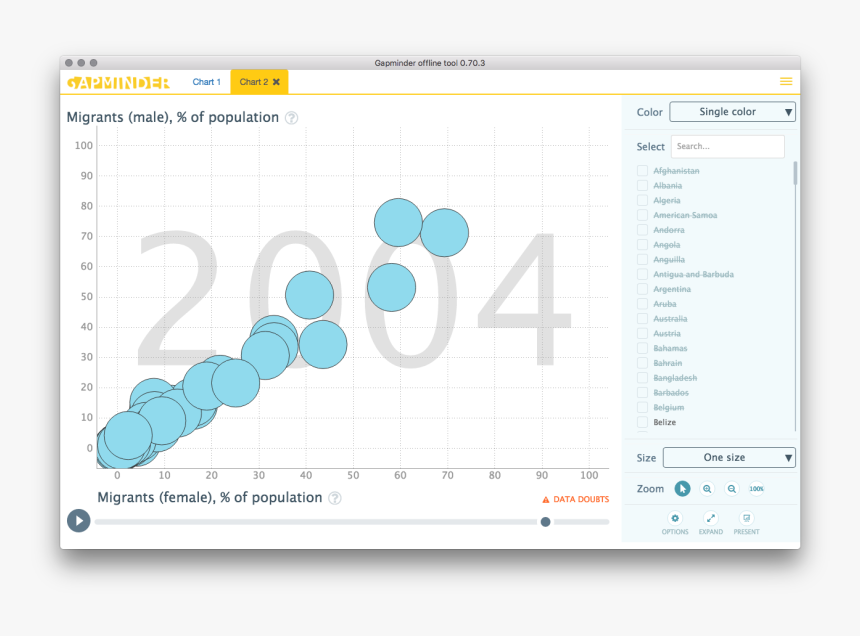Screen dimensions: 860x636
Task: Click the country Search field
Action: (727, 146)
